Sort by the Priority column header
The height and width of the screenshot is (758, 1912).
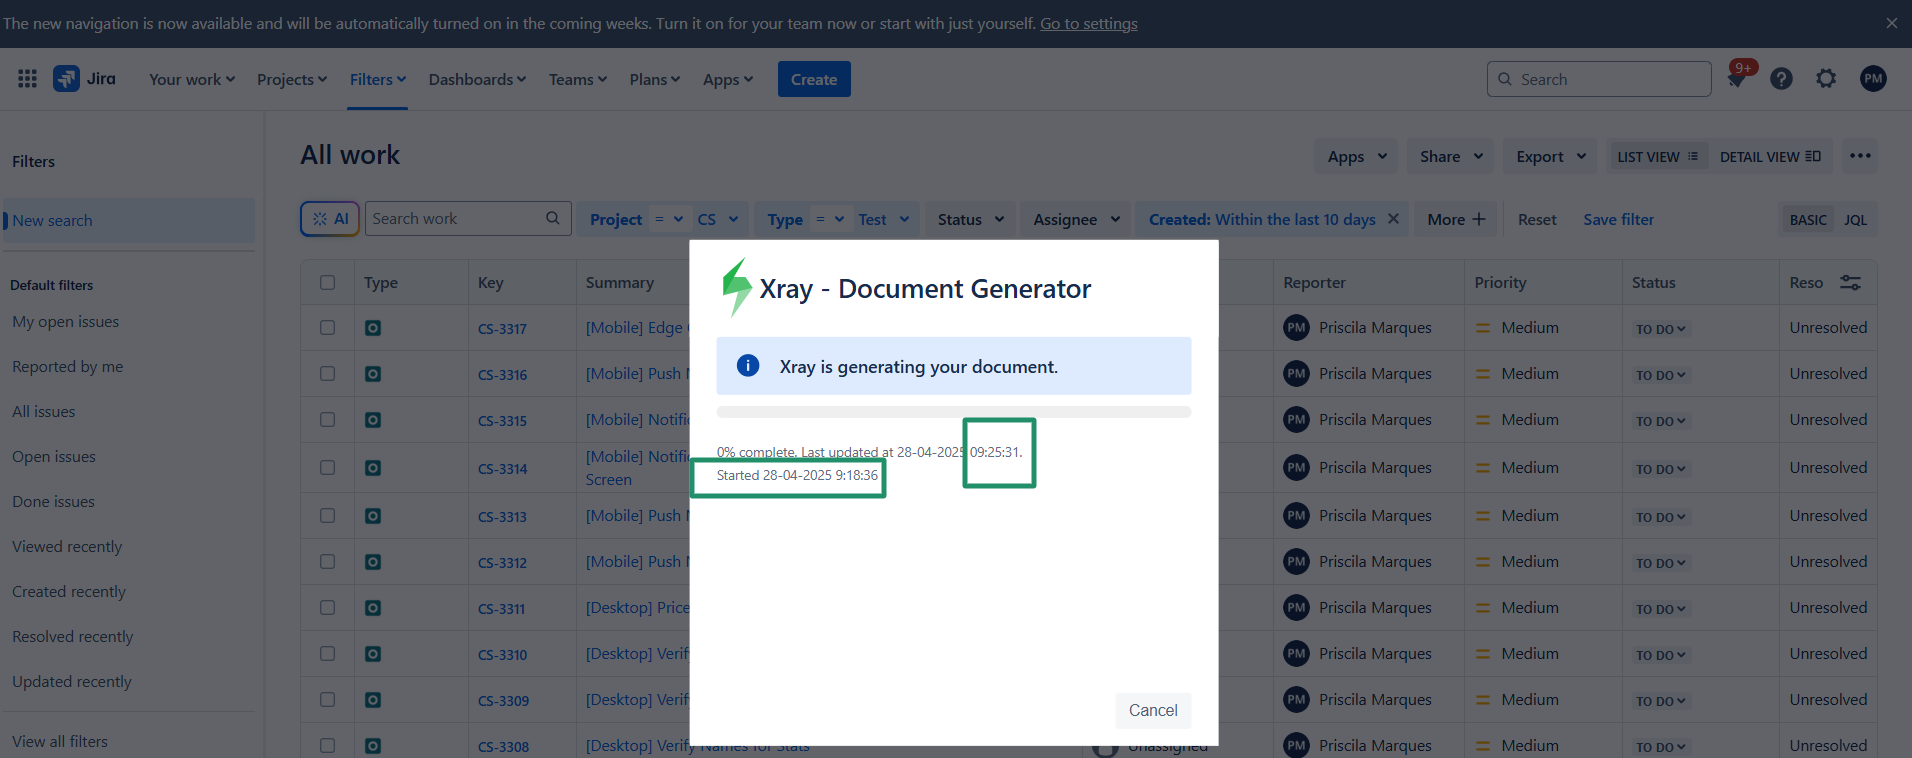[x=1500, y=283]
